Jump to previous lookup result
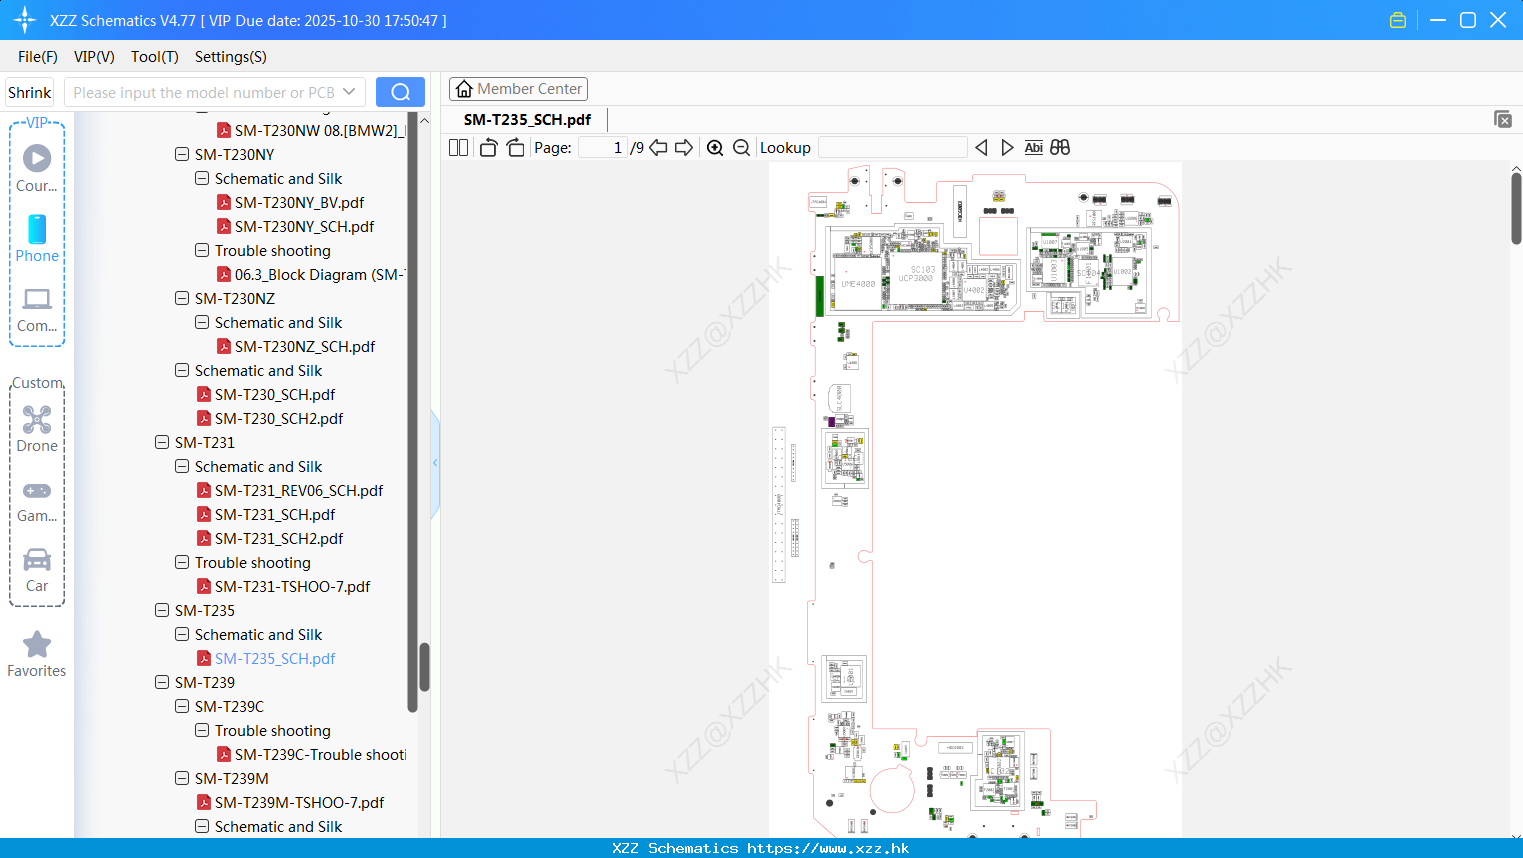 tap(981, 147)
